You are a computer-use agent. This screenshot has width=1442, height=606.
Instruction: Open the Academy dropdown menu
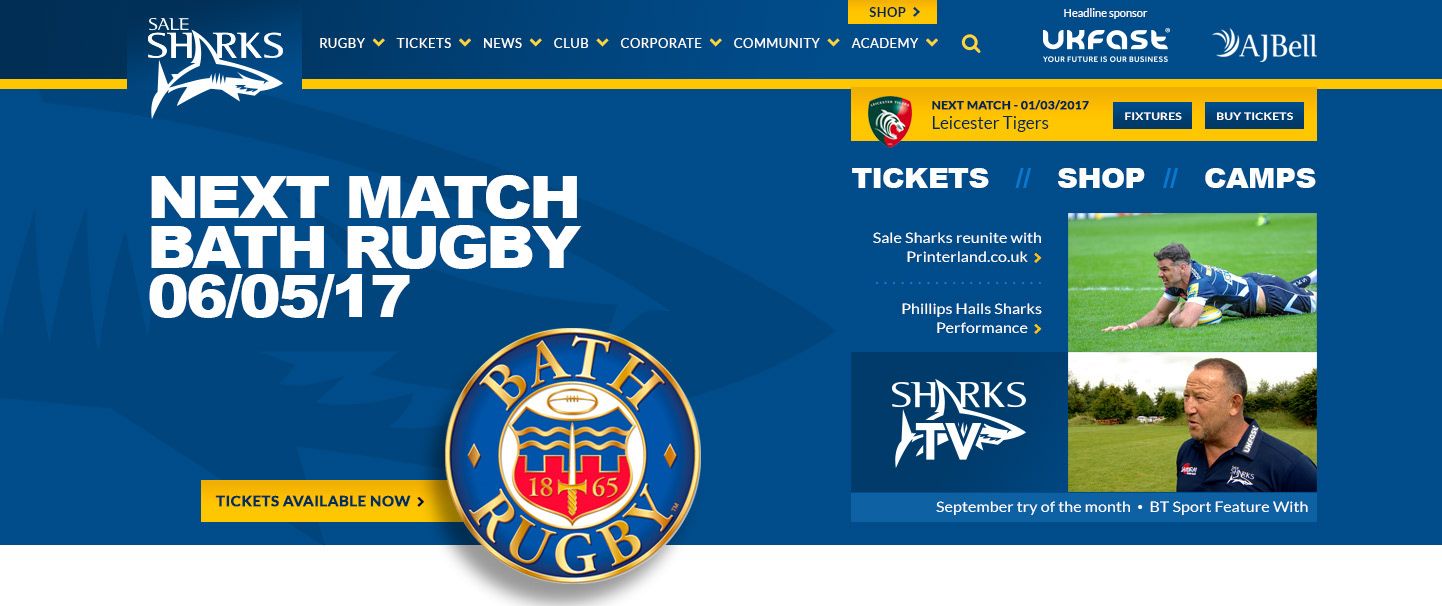point(894,43)
